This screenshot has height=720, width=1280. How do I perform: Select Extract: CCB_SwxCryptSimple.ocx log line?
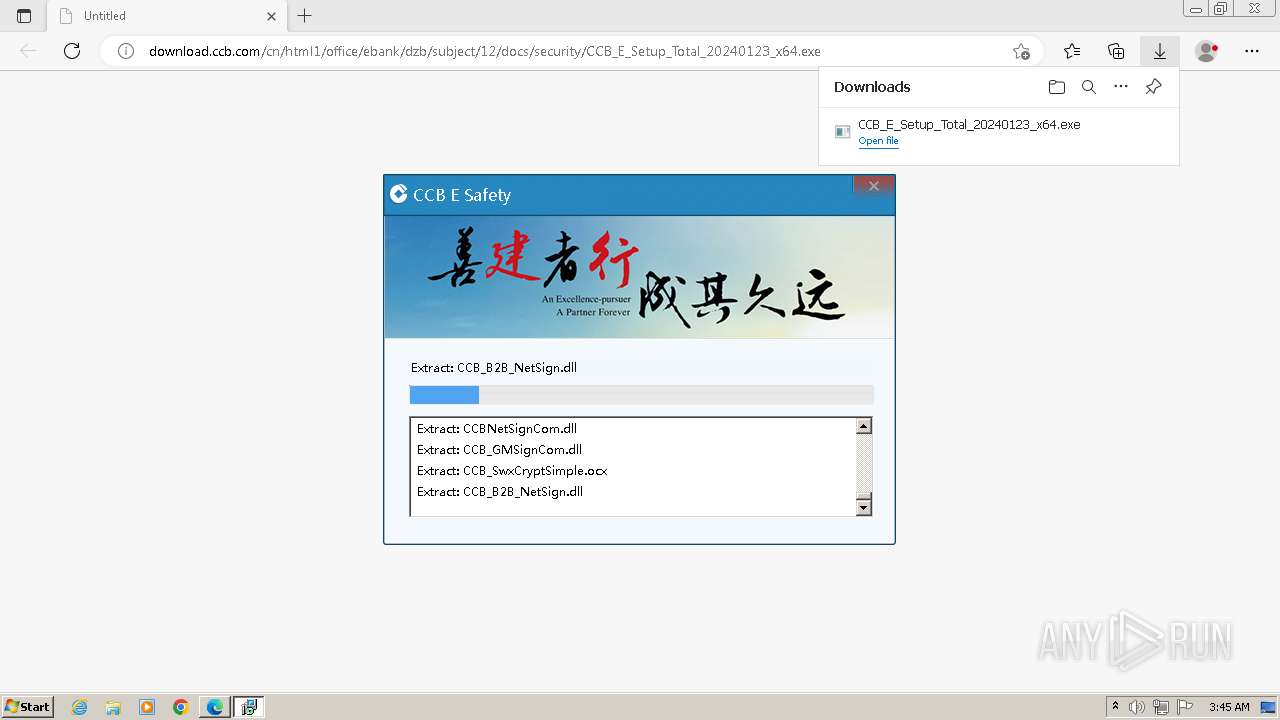(x=512, y=471)
